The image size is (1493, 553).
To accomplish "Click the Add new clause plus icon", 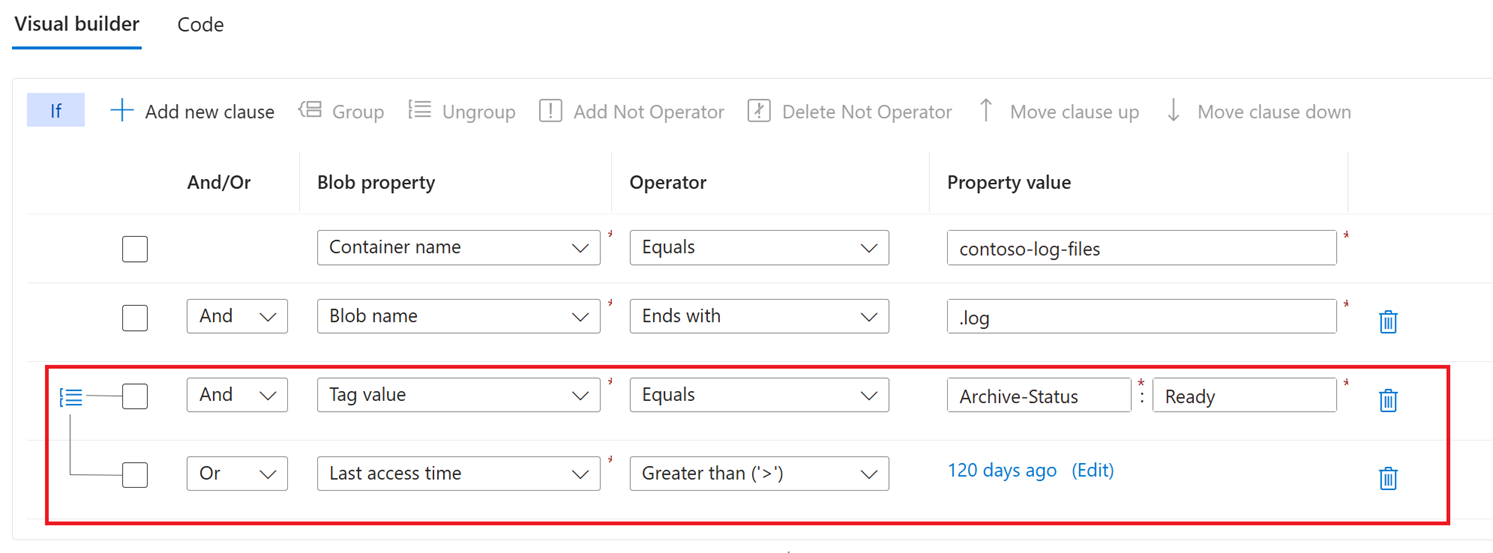I will point(121,111).
